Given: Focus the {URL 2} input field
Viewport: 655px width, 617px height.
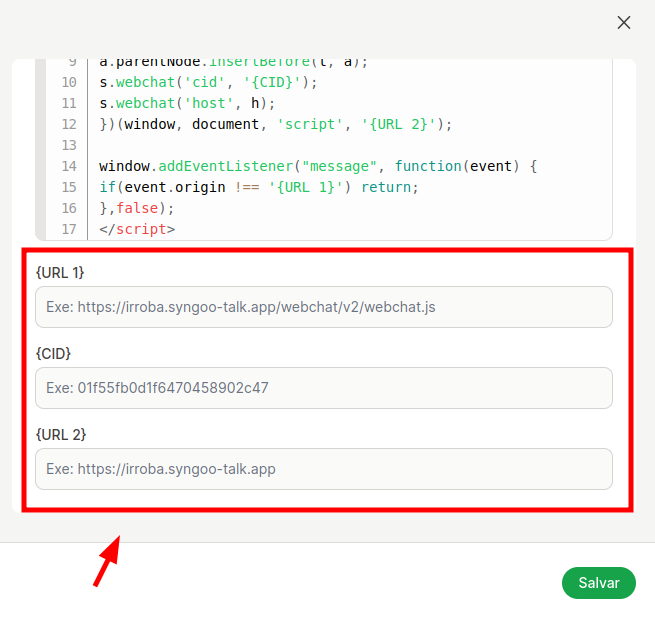Looking at the screenshot, I should tap(324, 469).
